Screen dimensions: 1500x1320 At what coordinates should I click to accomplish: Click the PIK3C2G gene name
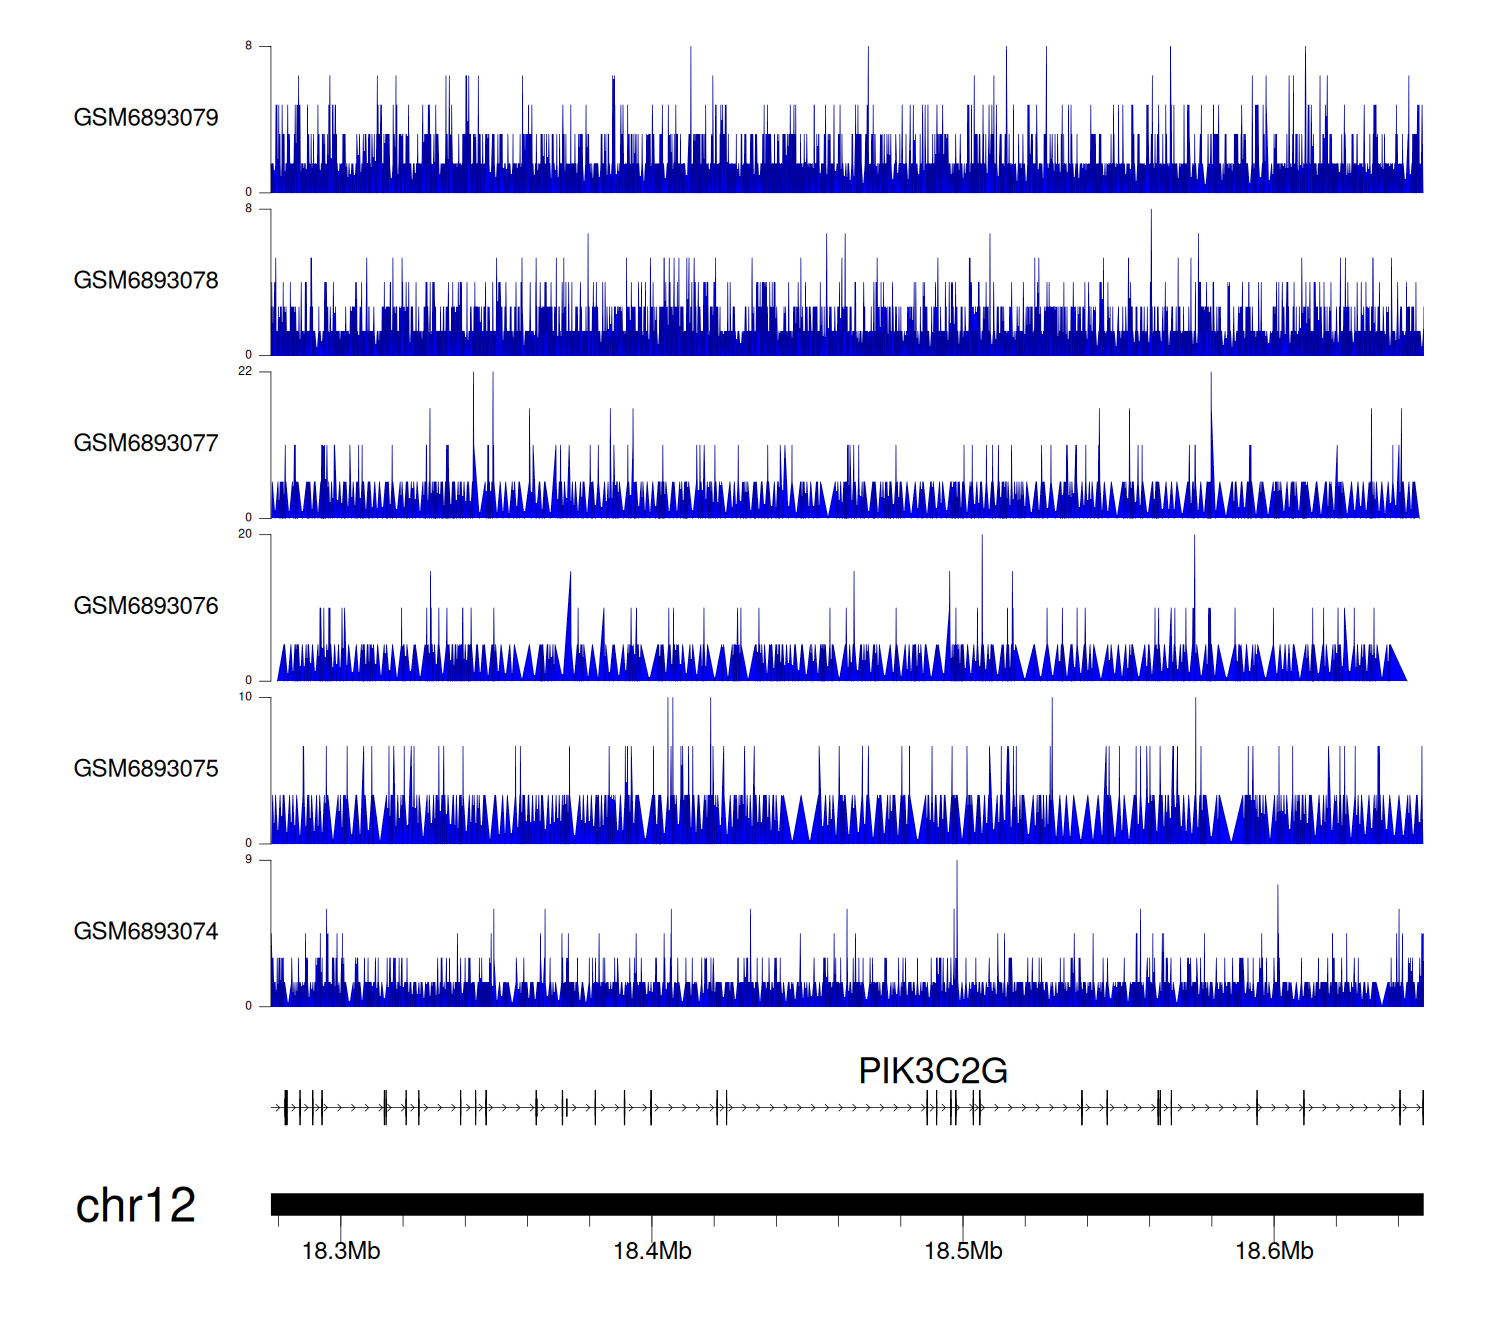coord(932,1071)
